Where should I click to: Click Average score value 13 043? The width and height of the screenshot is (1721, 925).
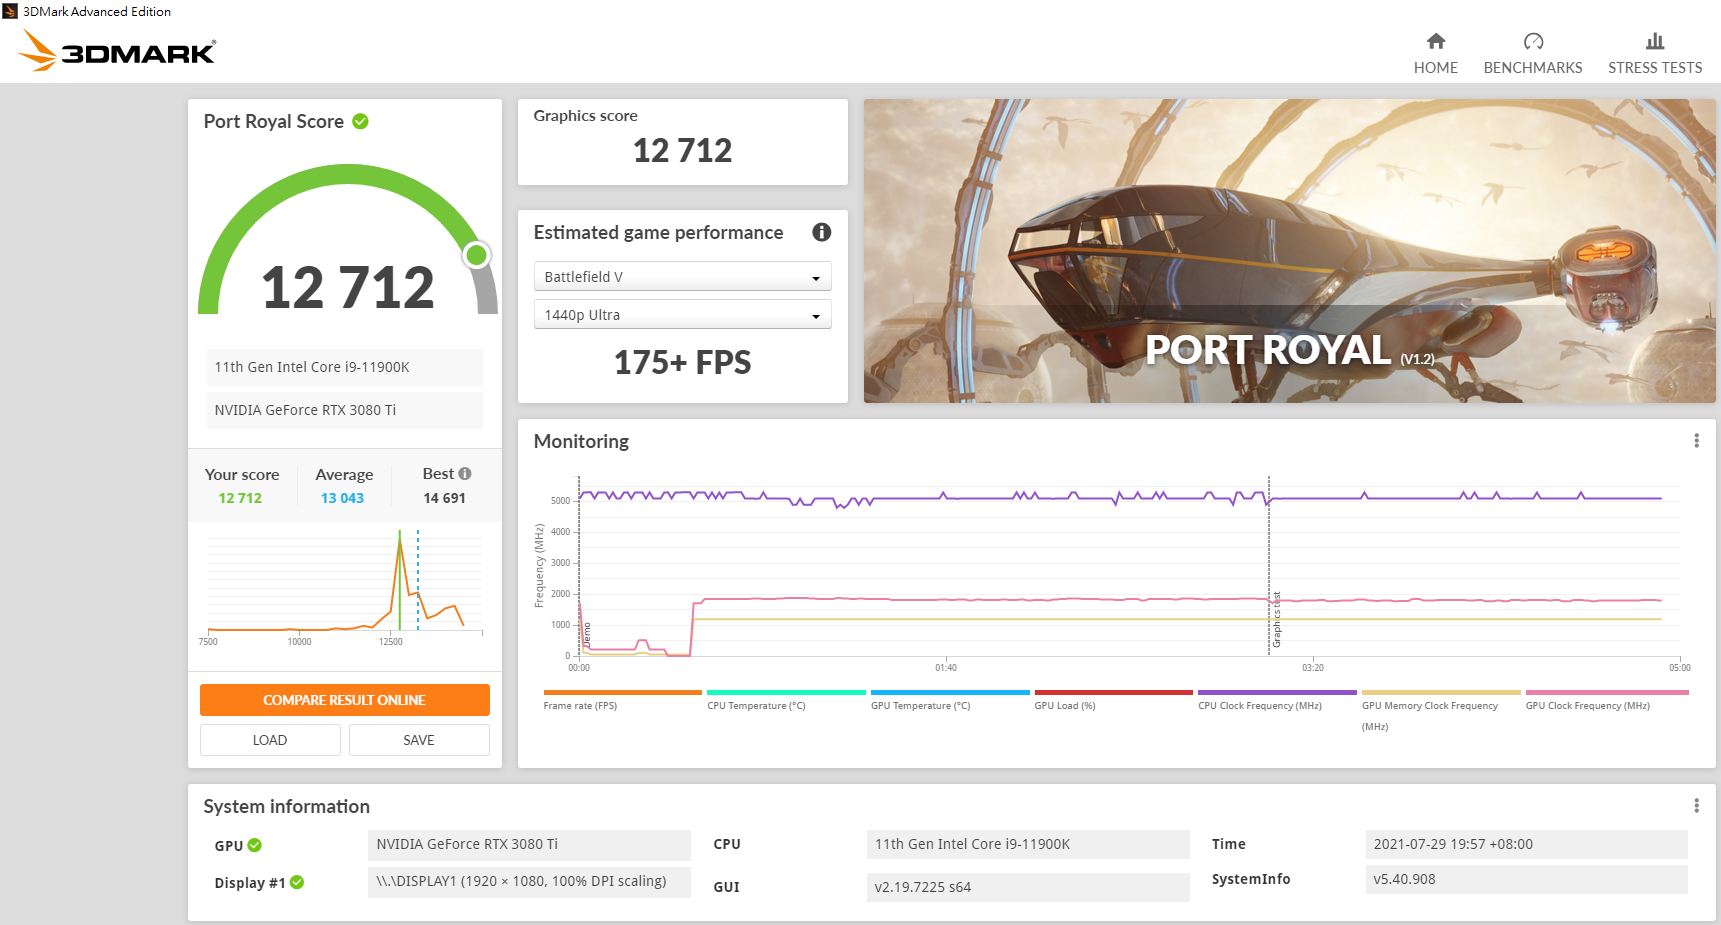pos(342,498)
